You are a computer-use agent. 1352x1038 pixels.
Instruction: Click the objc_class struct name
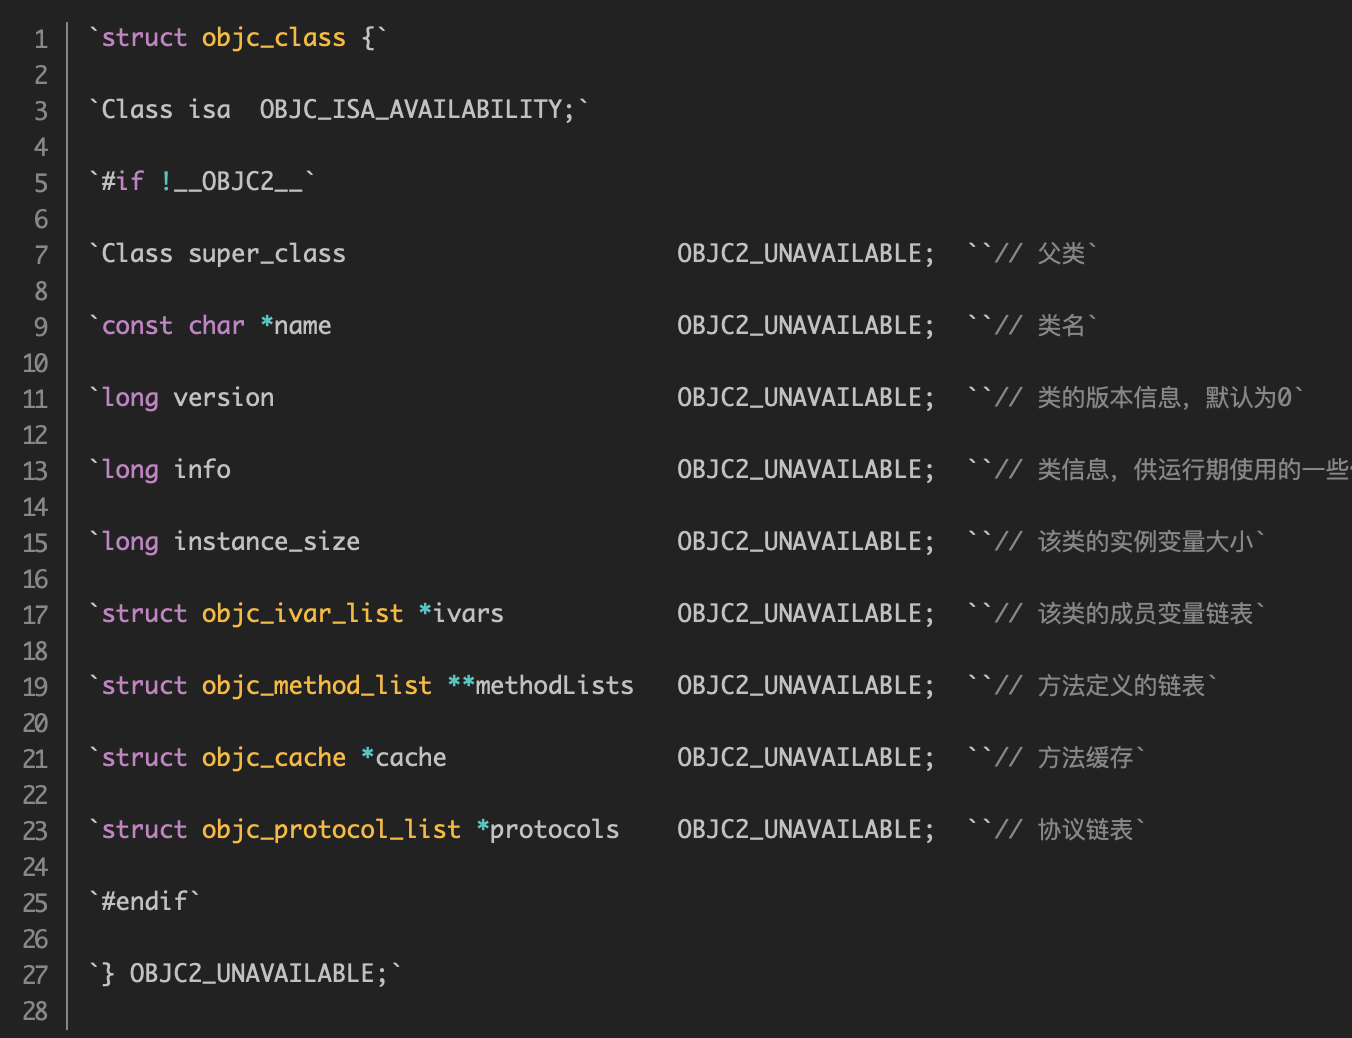[x=273, y=38]
